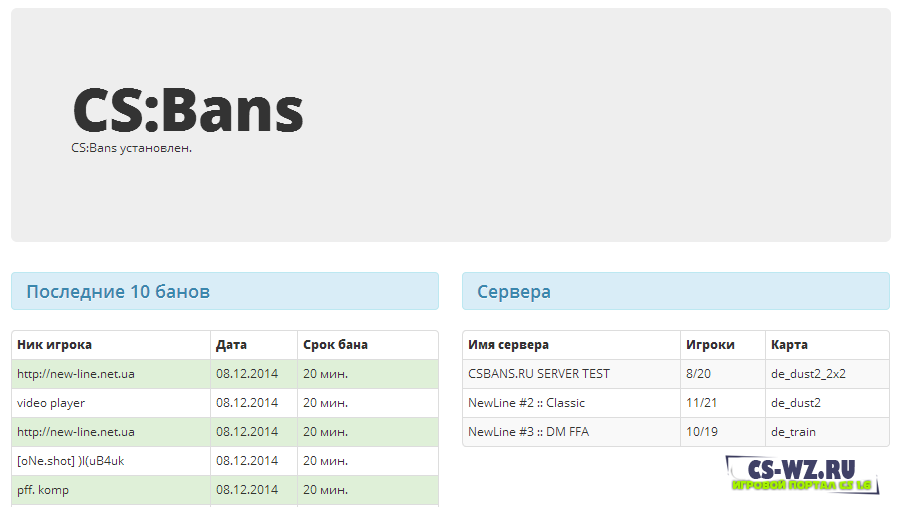Click the 'de_dust2_2x2' map cell
The image size is (902, 507).
[827, 374]
